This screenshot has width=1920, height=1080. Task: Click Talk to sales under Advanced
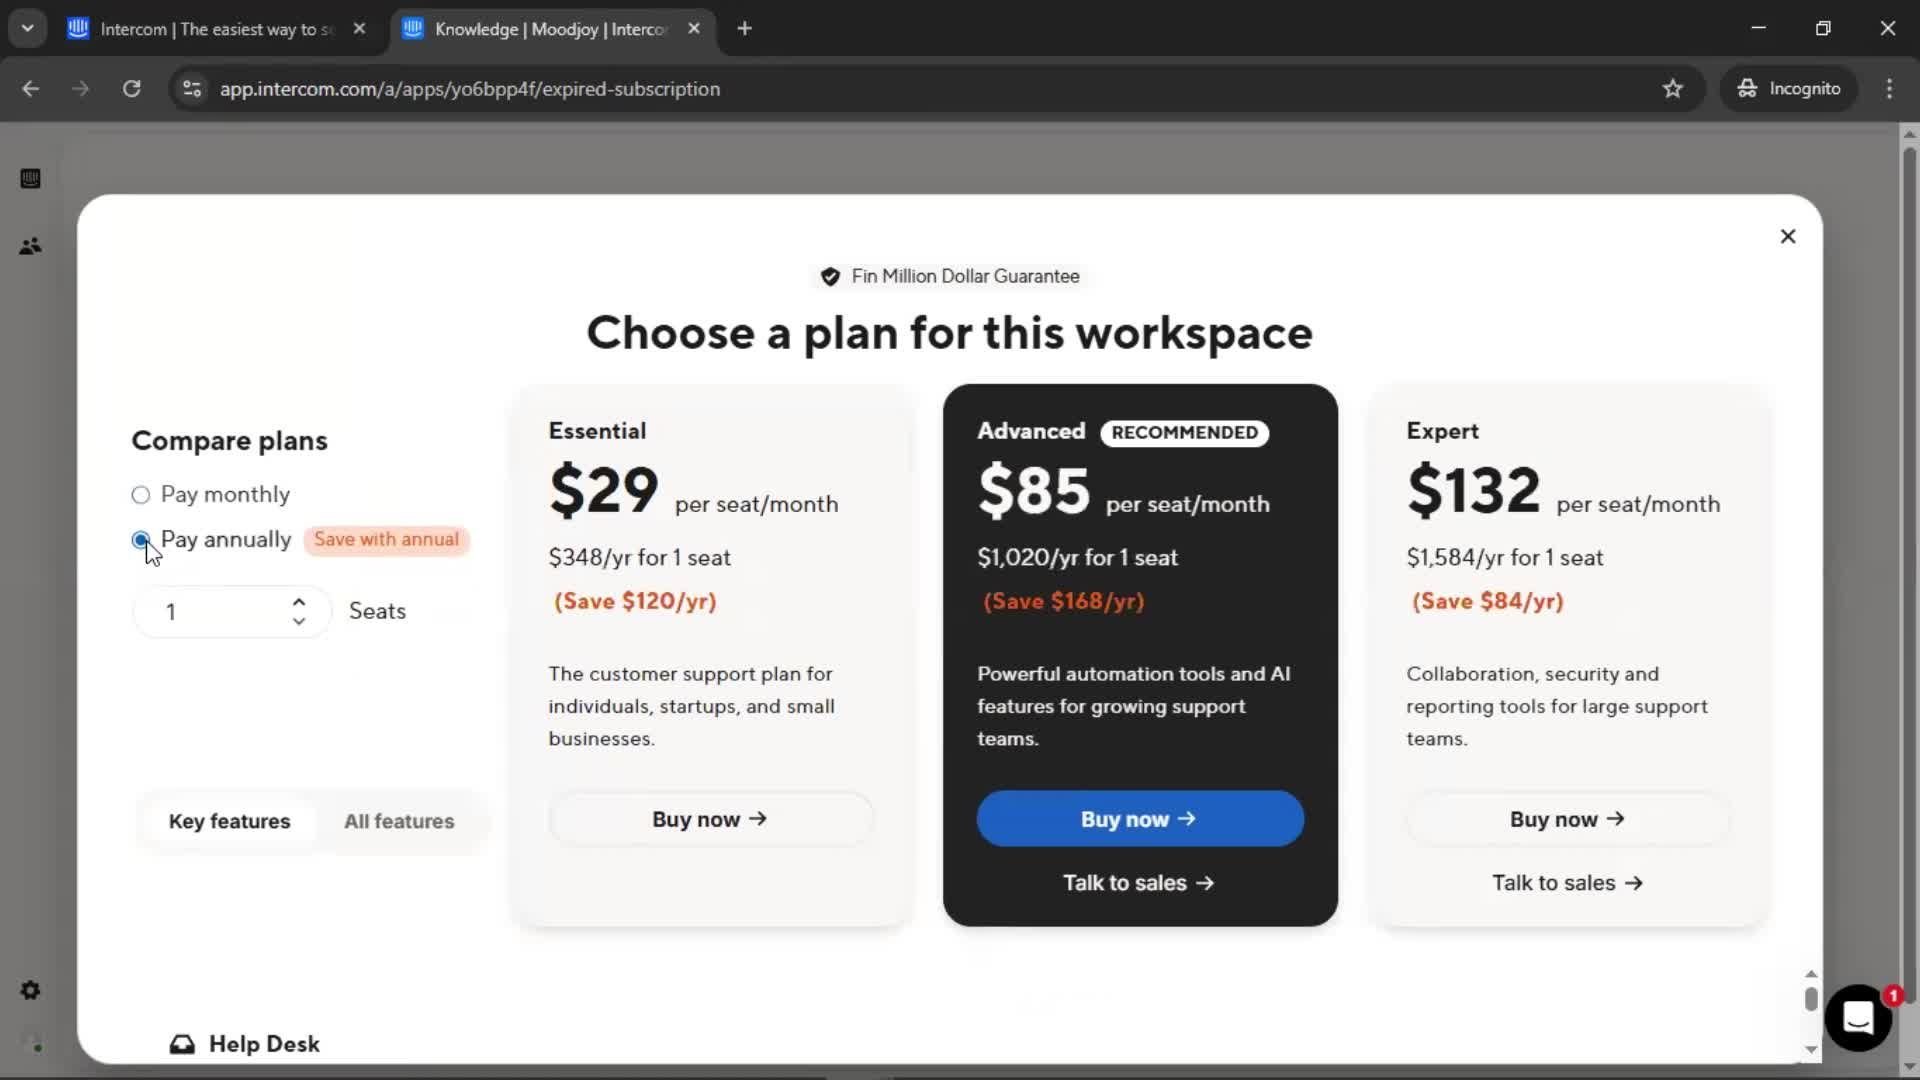[1139, 883]
